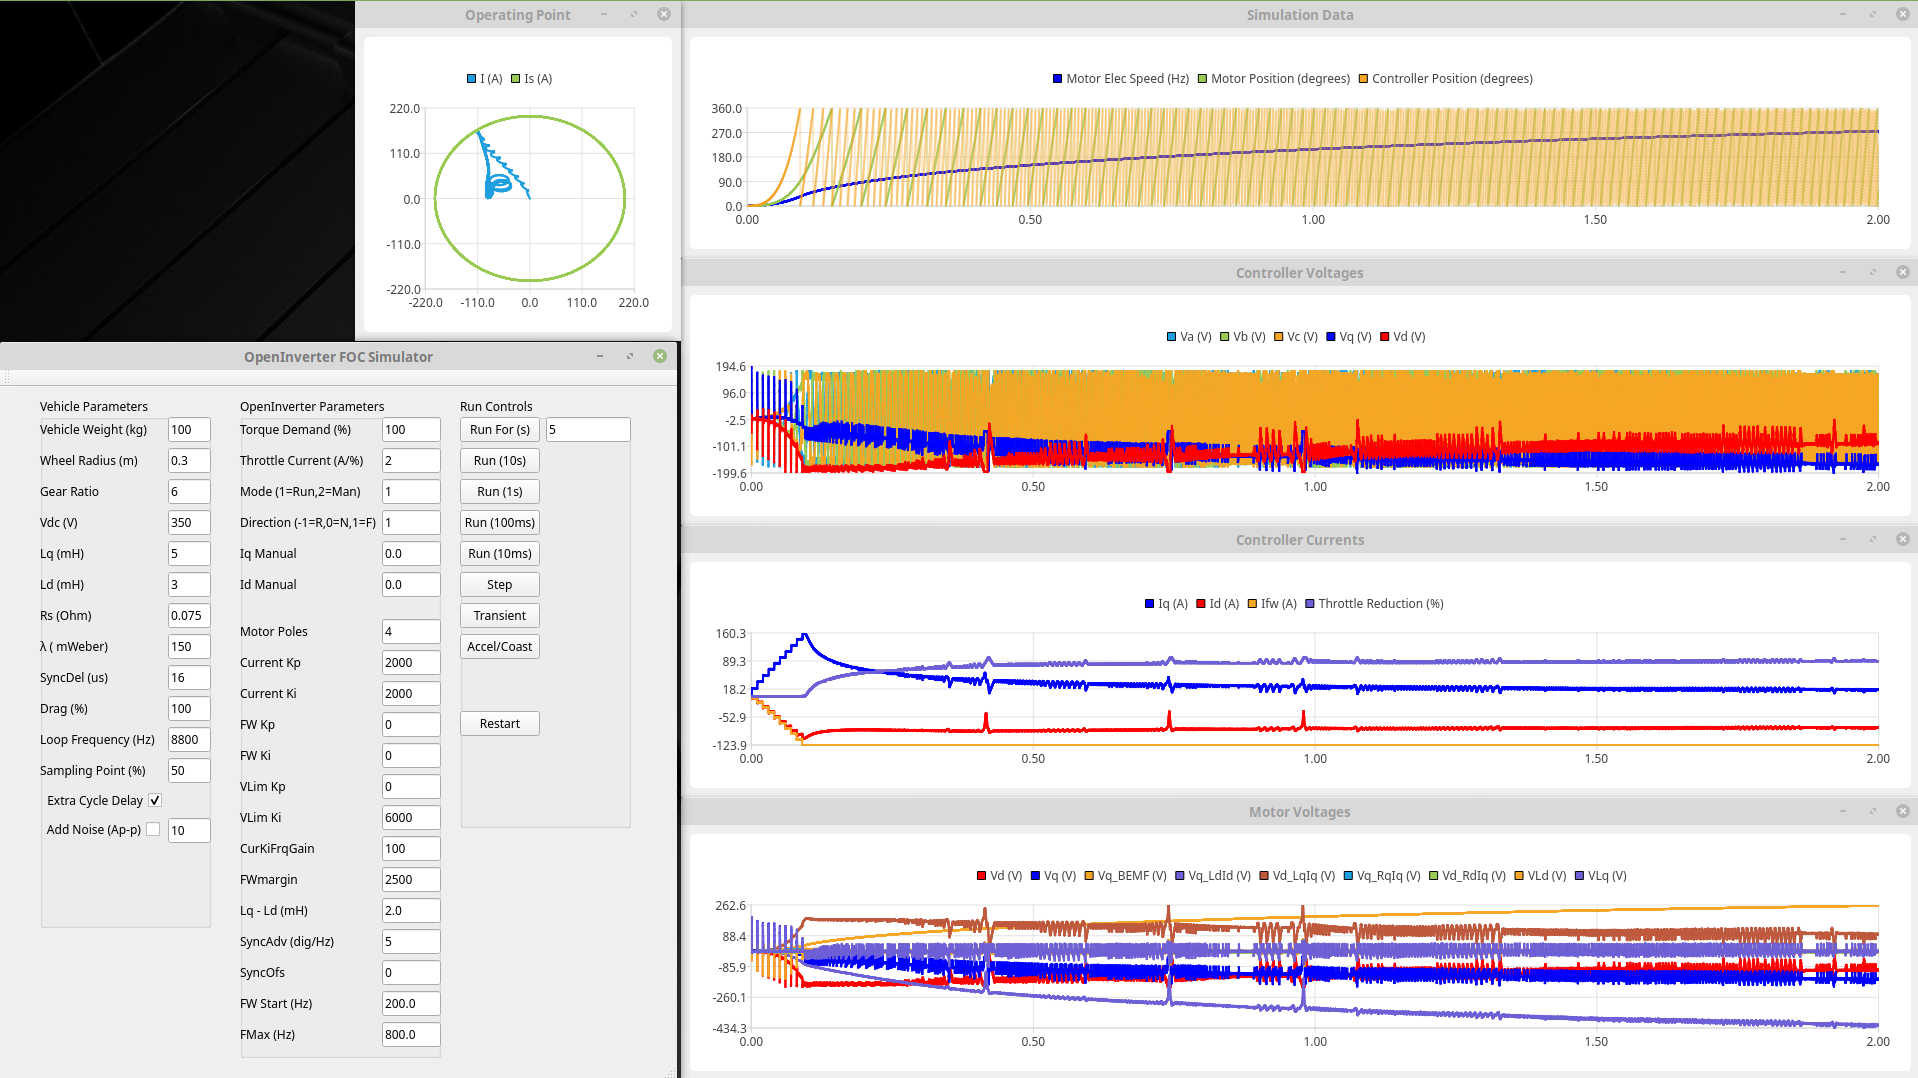Click the Run For seconds input box
This screenshot has height=1078, width=1918.
tap(587, 429)
